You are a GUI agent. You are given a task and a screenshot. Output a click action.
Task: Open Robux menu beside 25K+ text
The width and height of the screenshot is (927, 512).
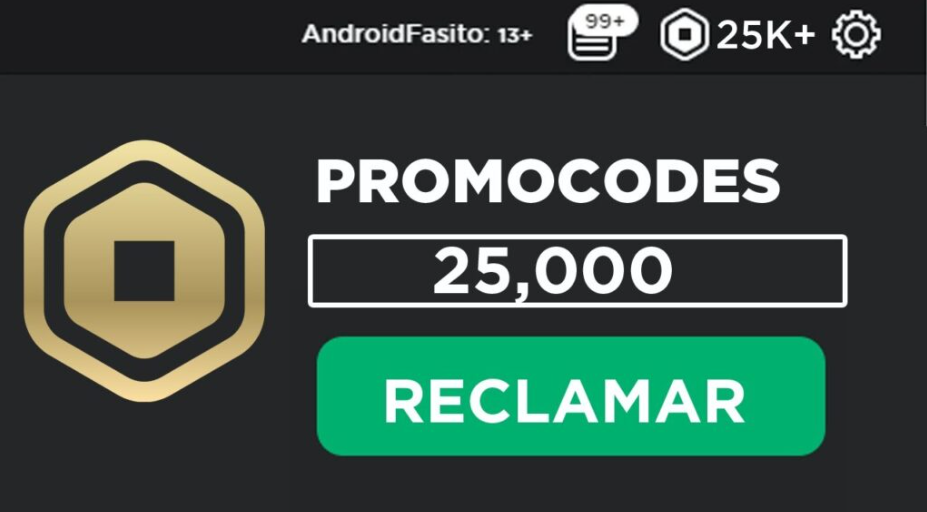pos(684,34)
